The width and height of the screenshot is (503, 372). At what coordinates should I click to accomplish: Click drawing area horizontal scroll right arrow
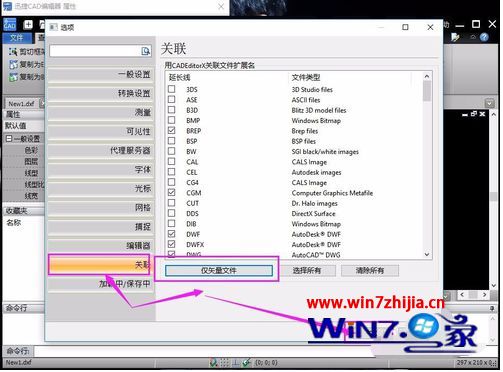(484, 295)
